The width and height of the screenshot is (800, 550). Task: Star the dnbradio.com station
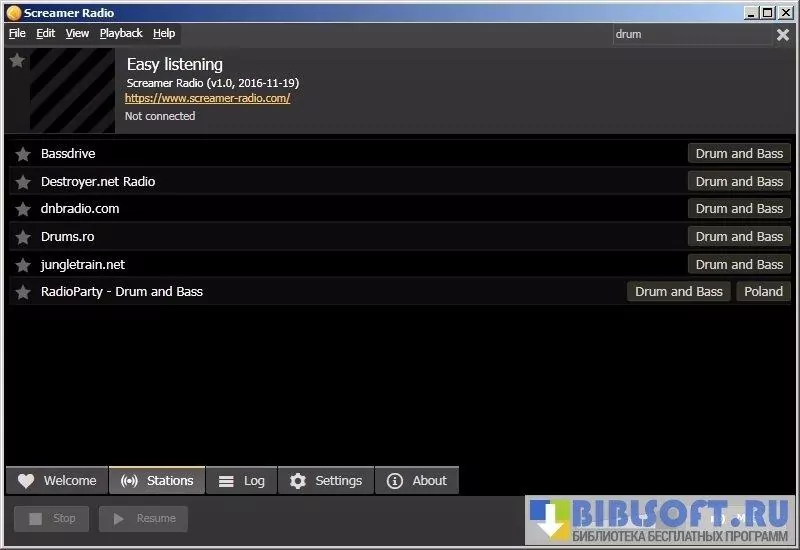pos(23,209)
